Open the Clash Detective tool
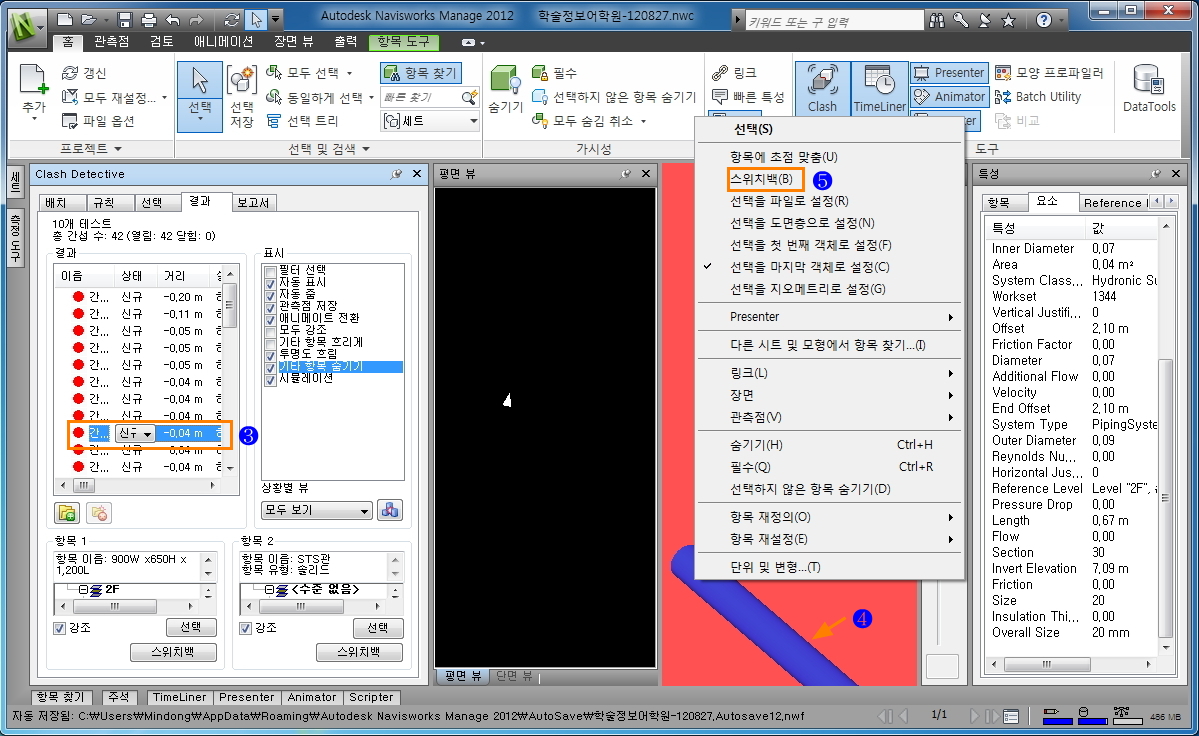The width and height of the screenshot is (1199, 736). click(x=822, y=87)
